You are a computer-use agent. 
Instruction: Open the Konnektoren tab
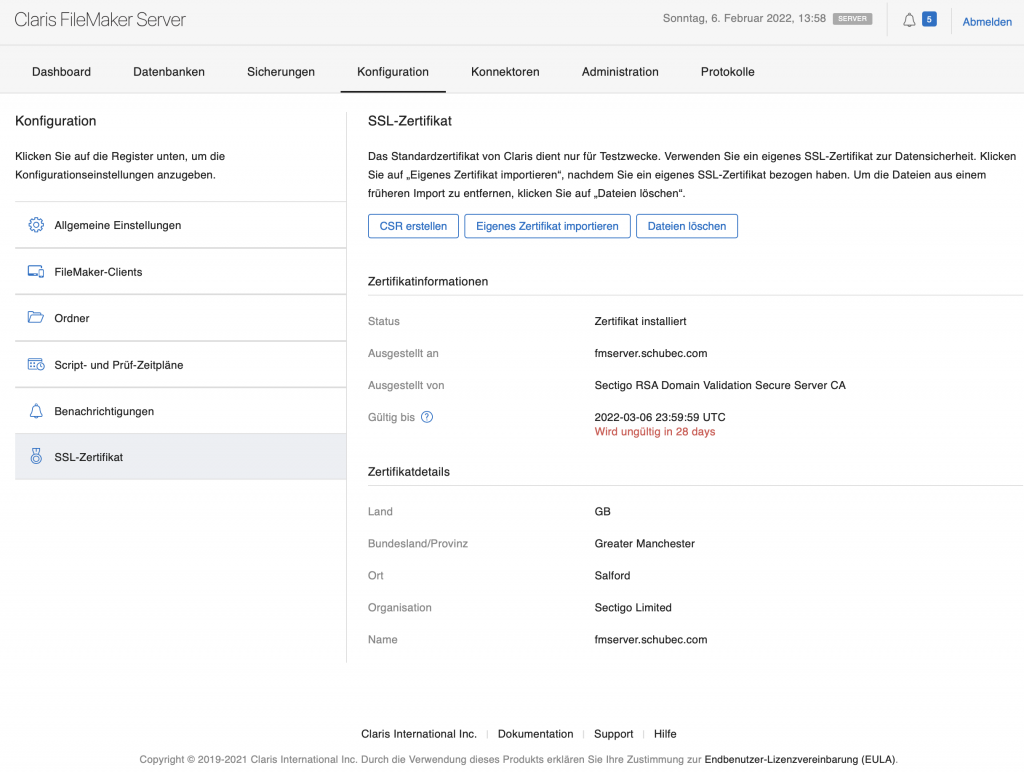505,72
